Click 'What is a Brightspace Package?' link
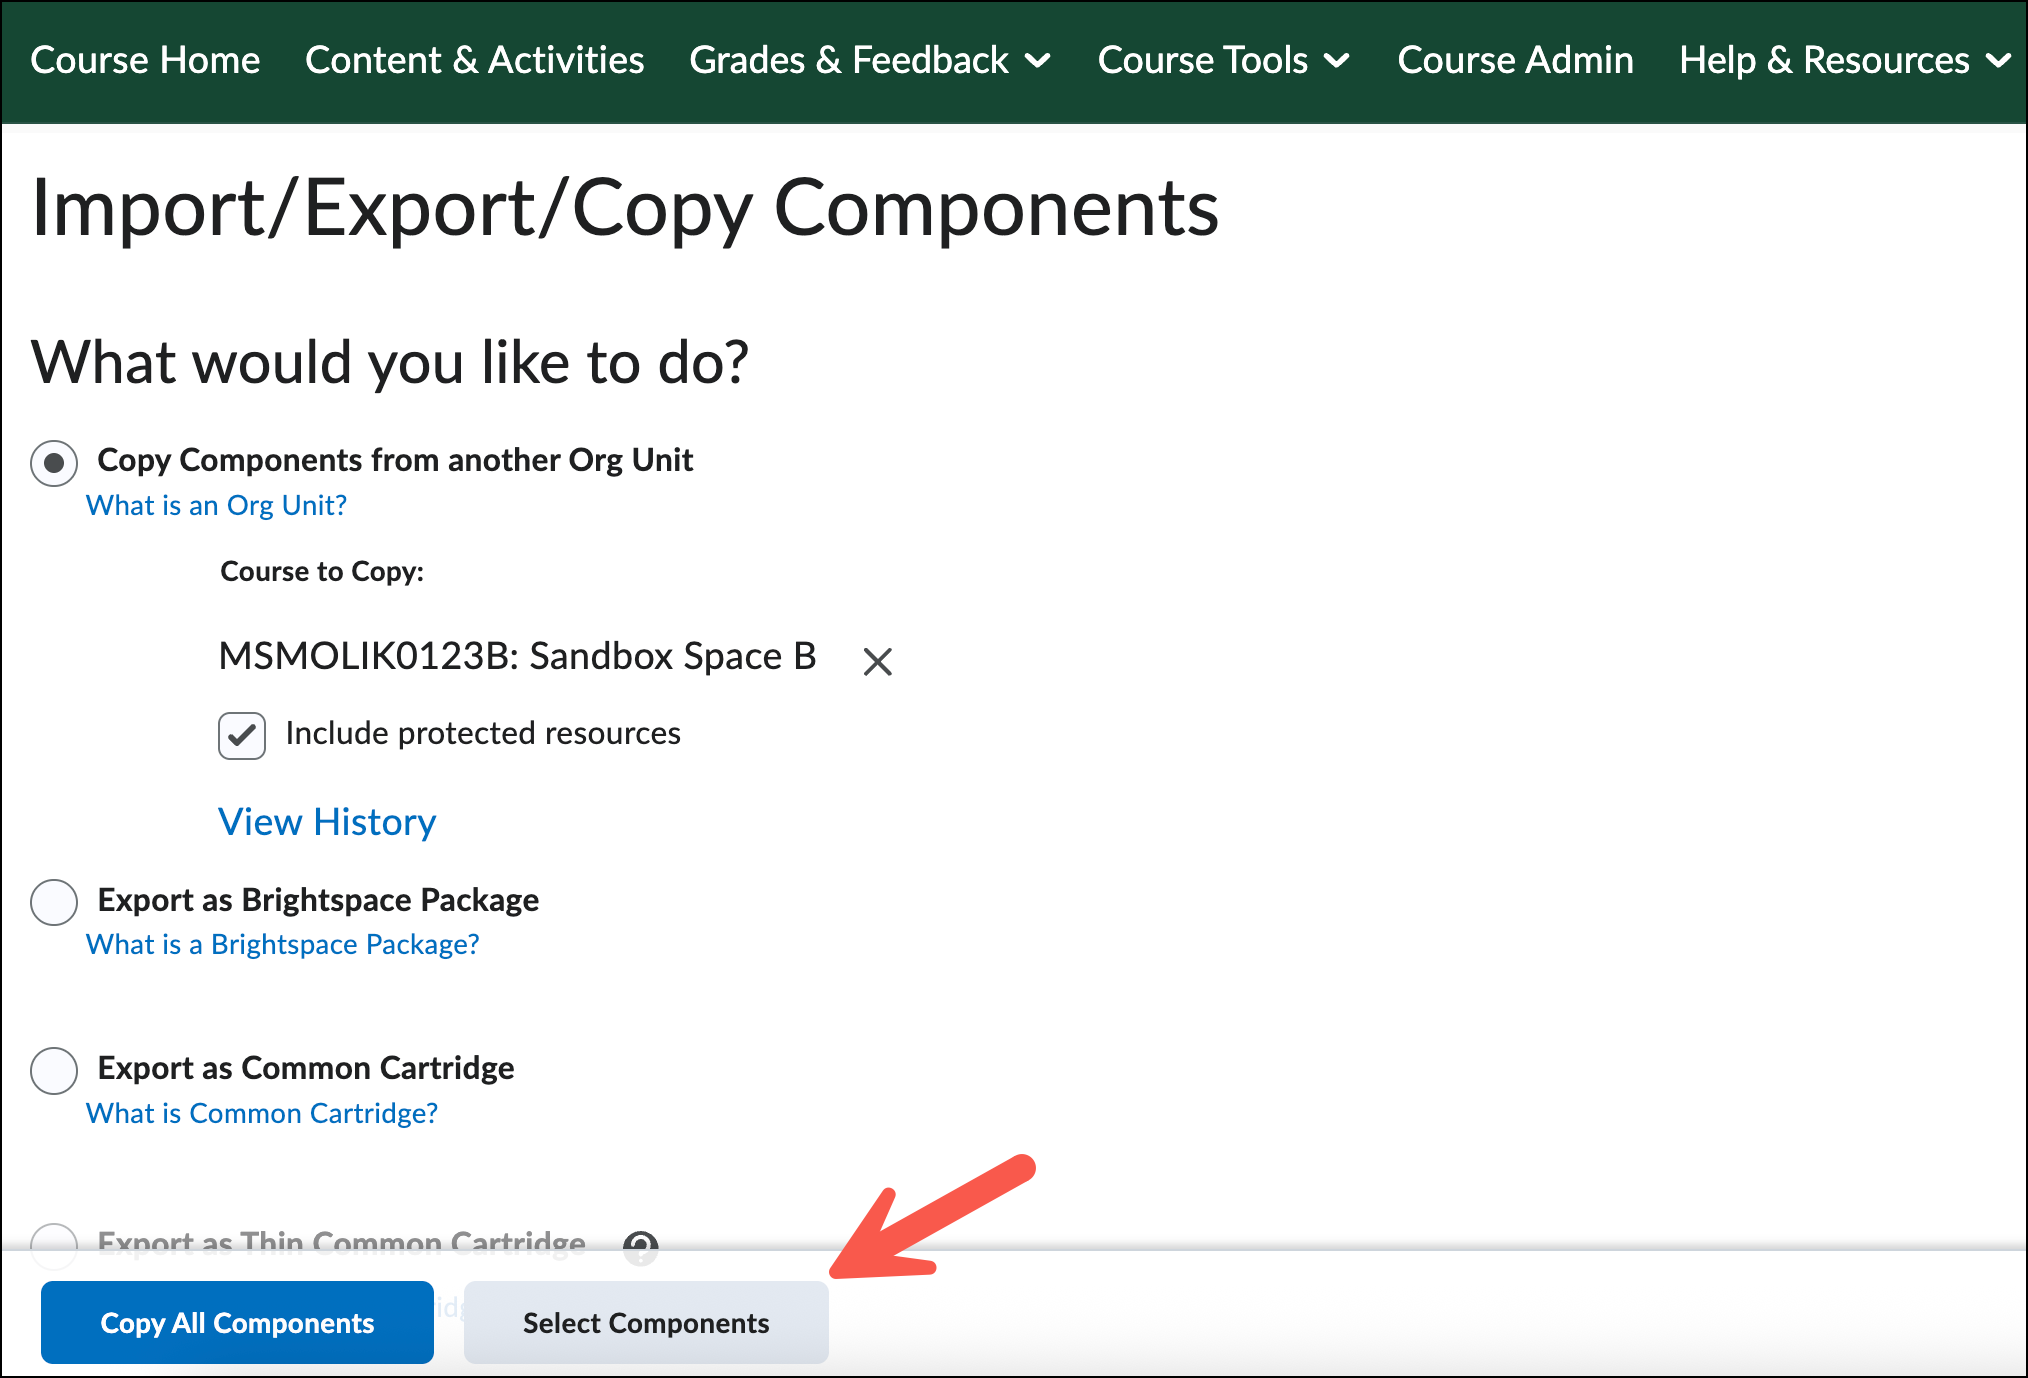Viewport: 2028px width, 1378px height. (x=282, y=945)
